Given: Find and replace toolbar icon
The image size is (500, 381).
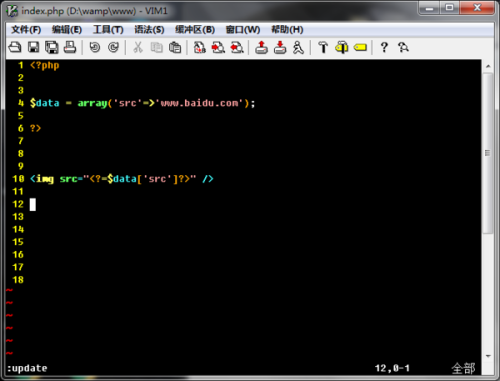Looking at the screenshot, I should [x=200, y=47].
